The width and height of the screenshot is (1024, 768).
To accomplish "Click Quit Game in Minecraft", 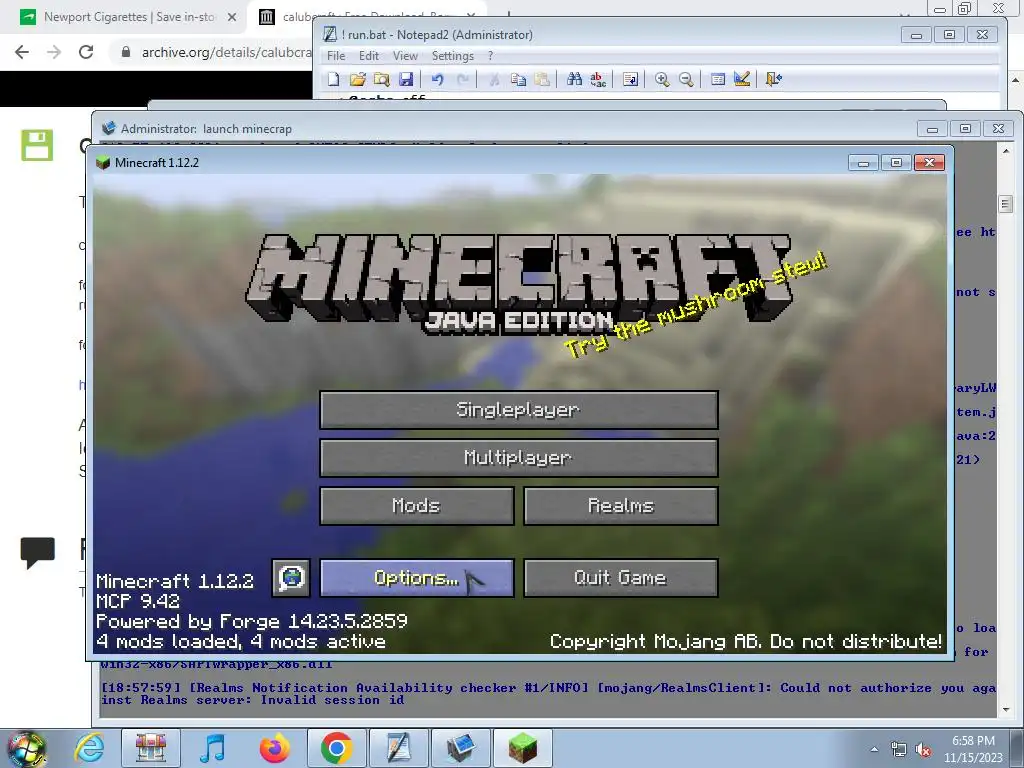I will (x=620, y=578).
